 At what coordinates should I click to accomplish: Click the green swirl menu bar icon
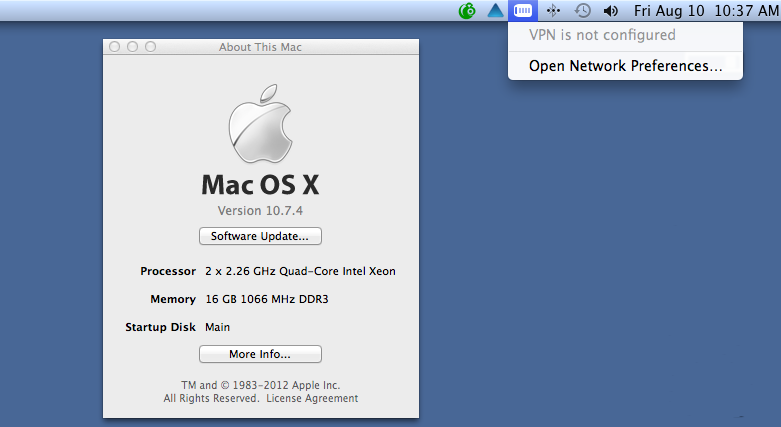click(x=467, y=10)
